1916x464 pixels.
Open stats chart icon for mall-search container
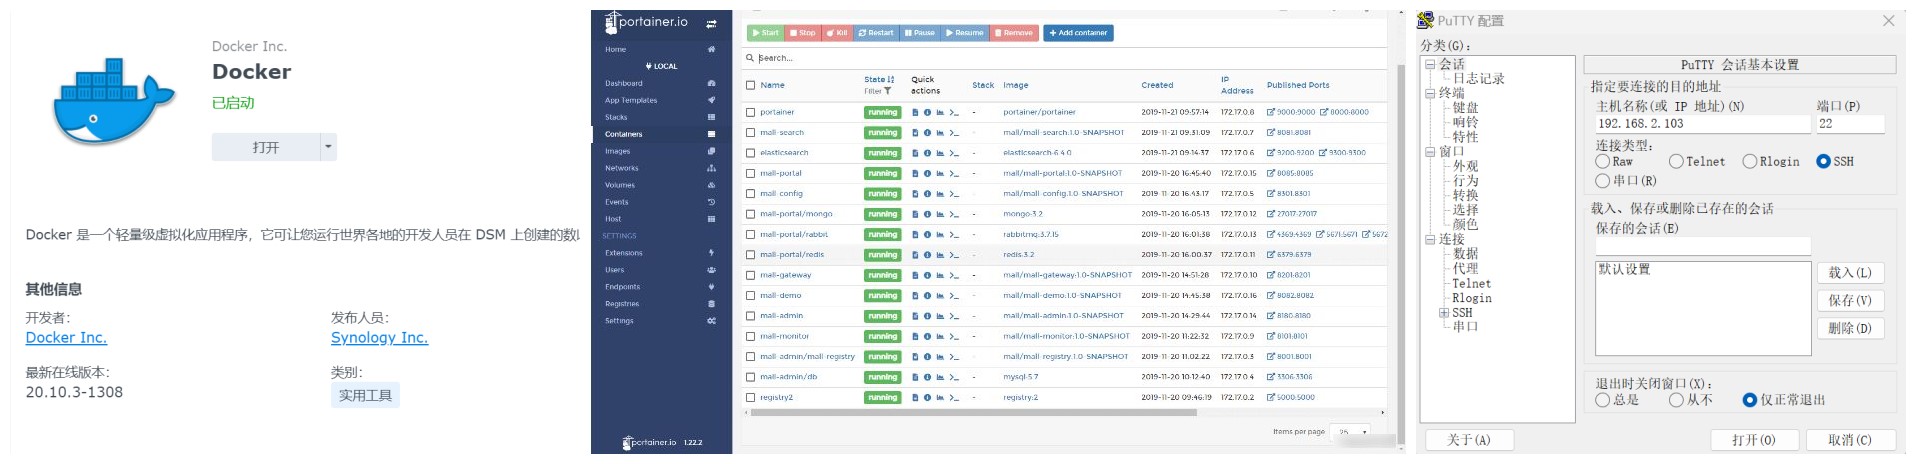pos(940,133)
